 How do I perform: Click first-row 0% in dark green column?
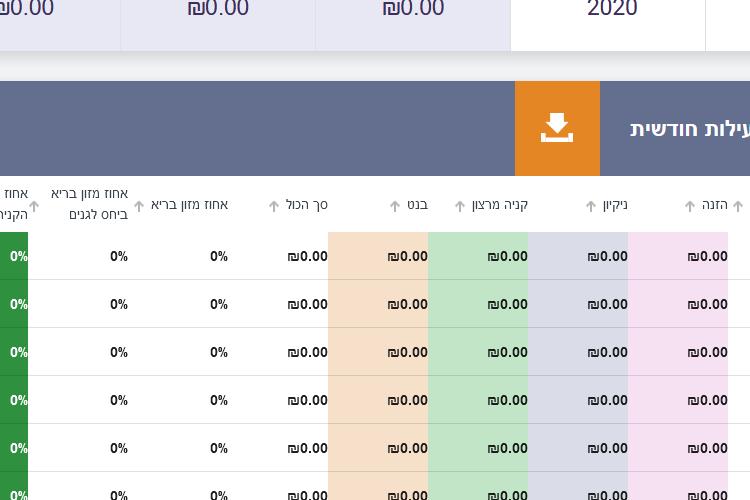[19, 256]
